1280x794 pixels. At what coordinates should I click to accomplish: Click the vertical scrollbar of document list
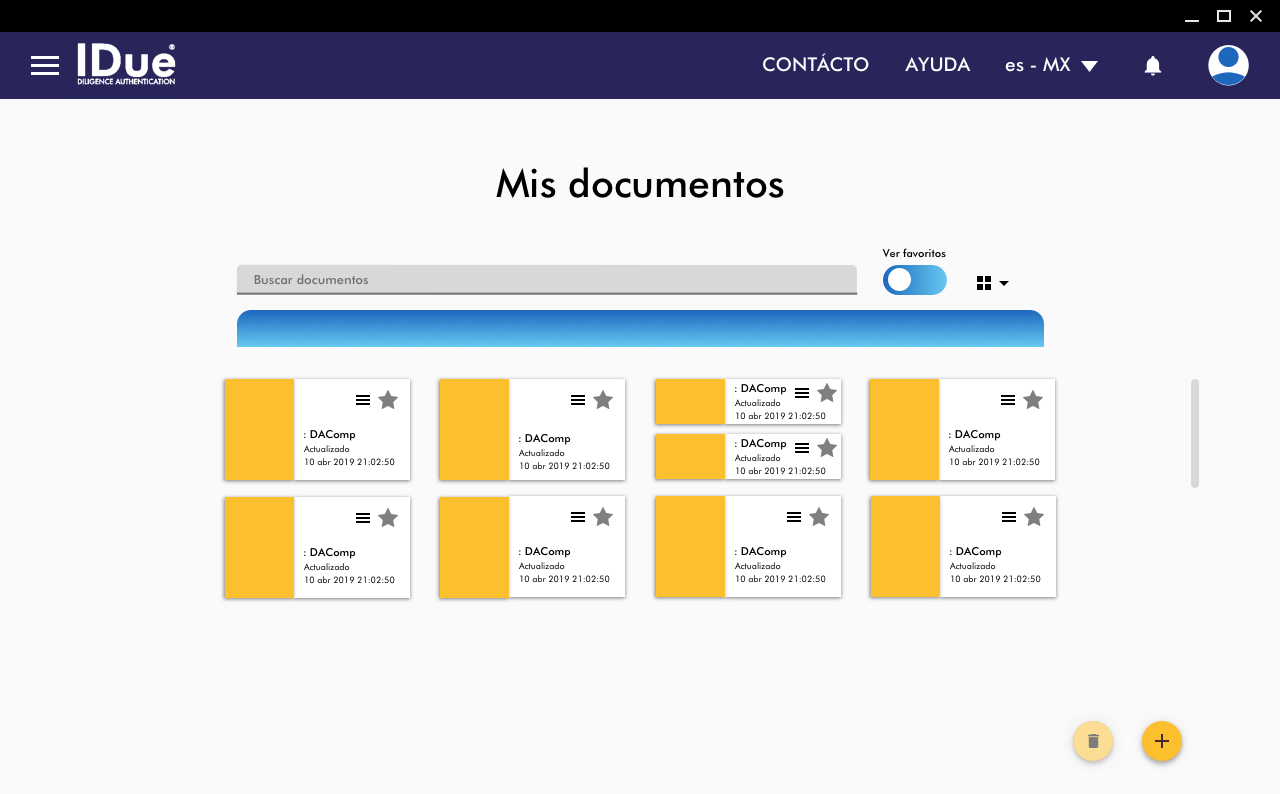point(1194,432)
